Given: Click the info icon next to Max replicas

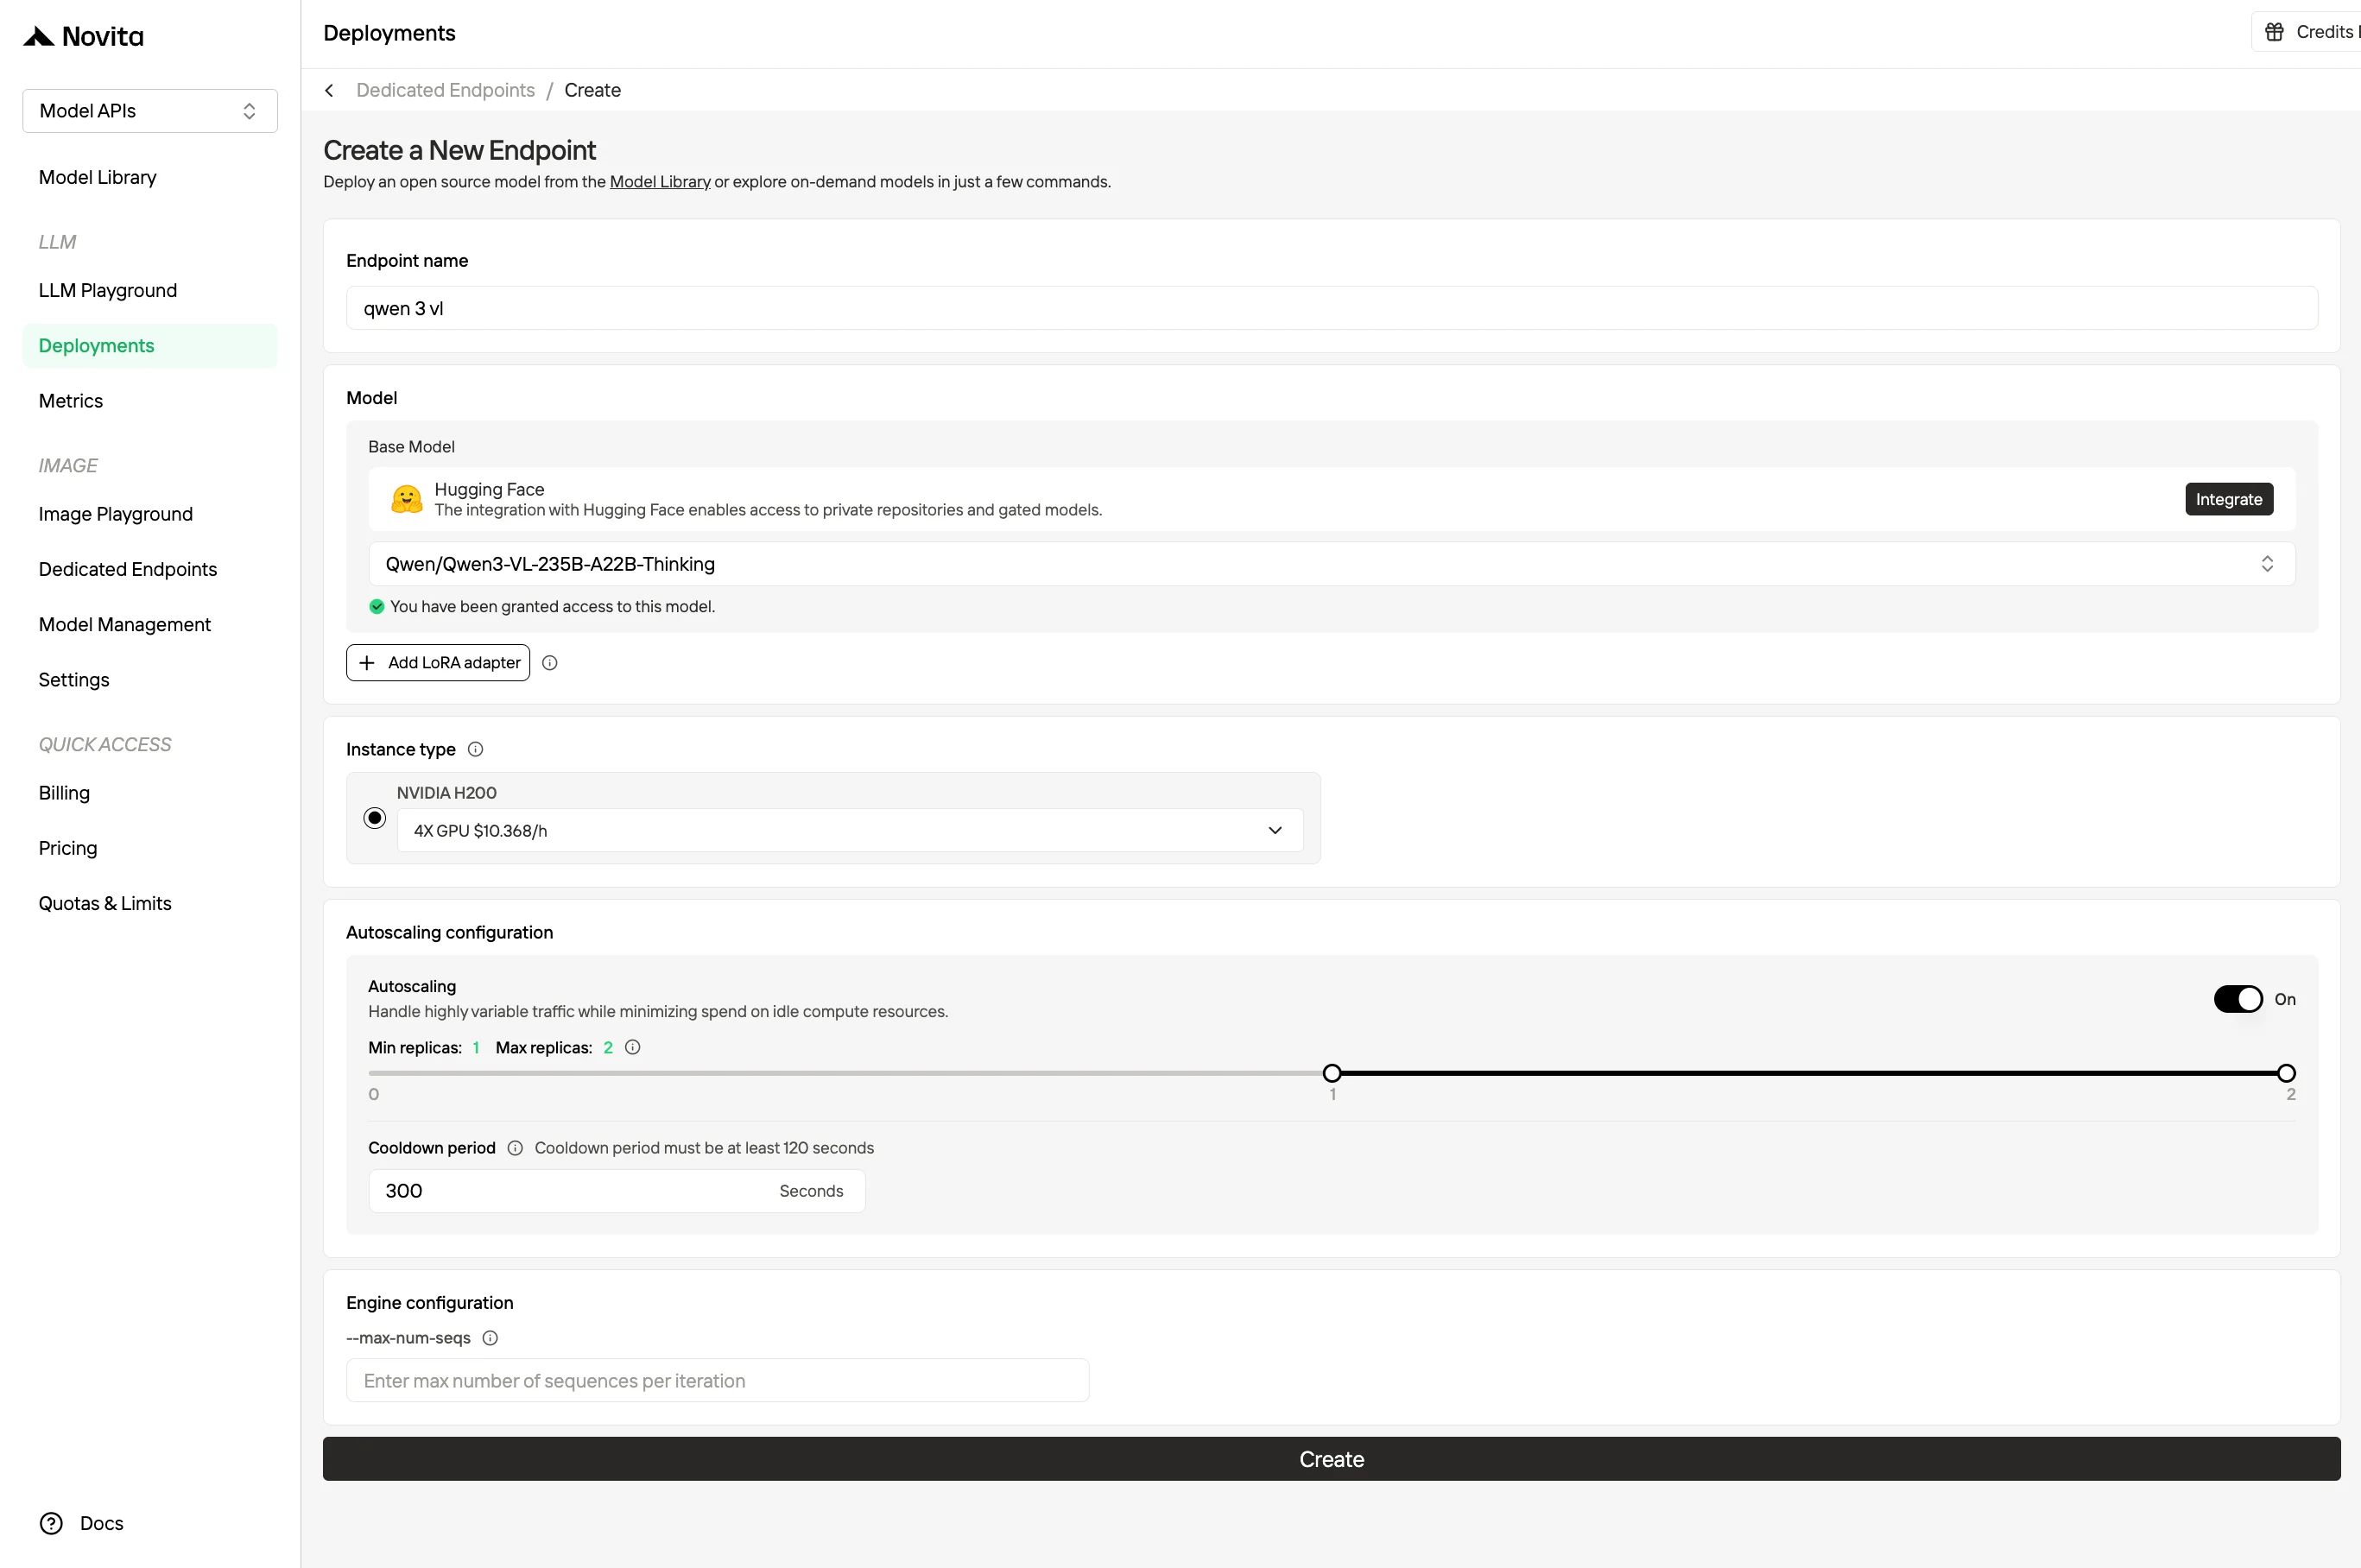Looking at the screenshot, I should point(632,1047).
